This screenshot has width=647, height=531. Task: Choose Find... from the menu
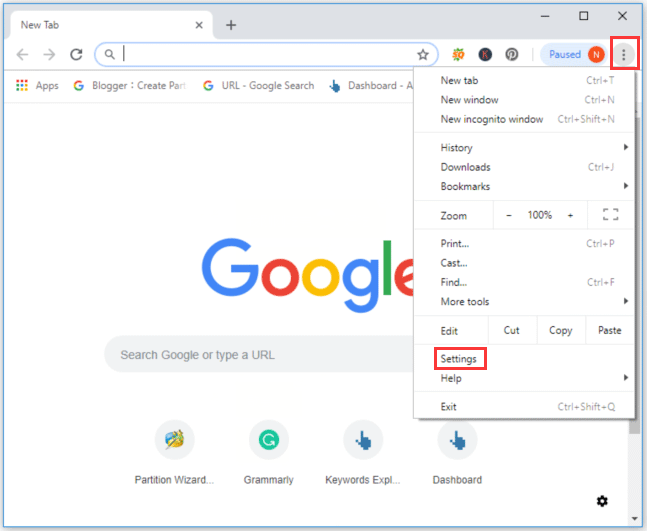[x=524, y=282]
